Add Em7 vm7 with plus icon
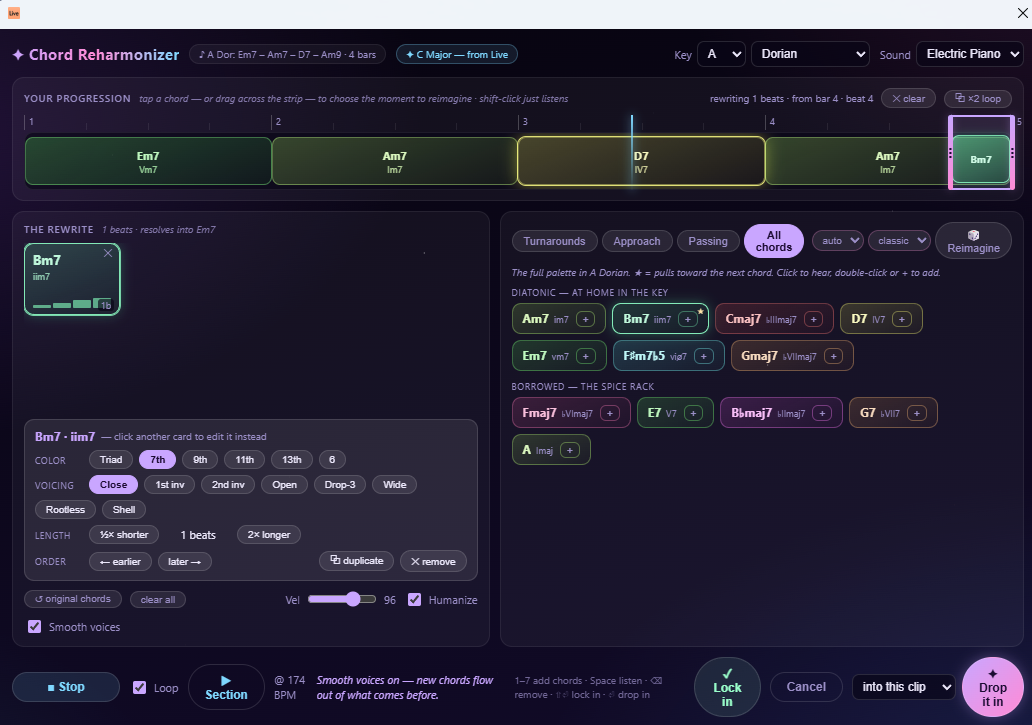The height and width of the screenshot is (725, 1032). tap(585, 356)
